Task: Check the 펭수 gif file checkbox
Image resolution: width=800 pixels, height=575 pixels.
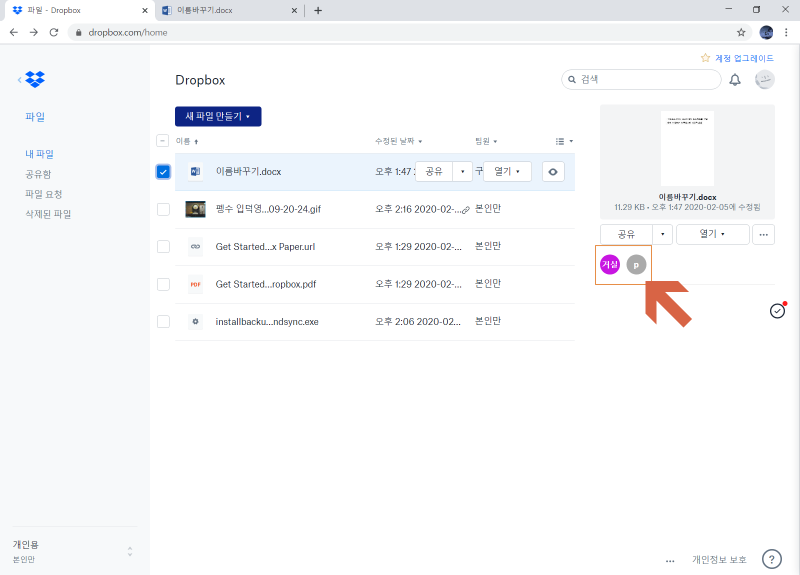Action: [x=163, y=209]
